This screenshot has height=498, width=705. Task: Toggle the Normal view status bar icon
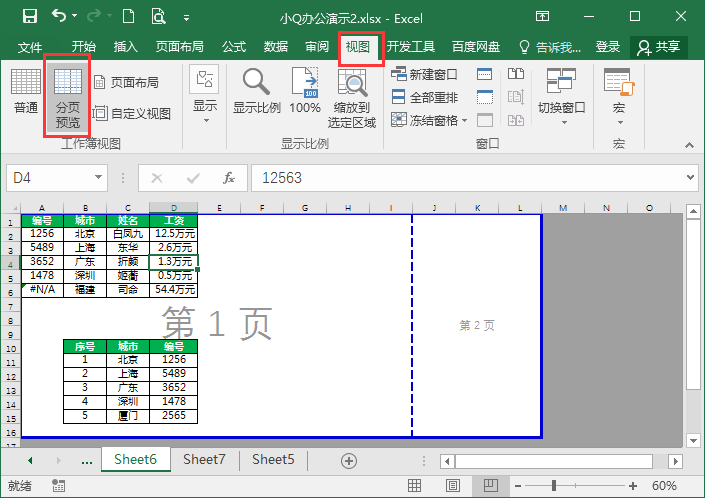pyautogui.click(x=415, y=485)
